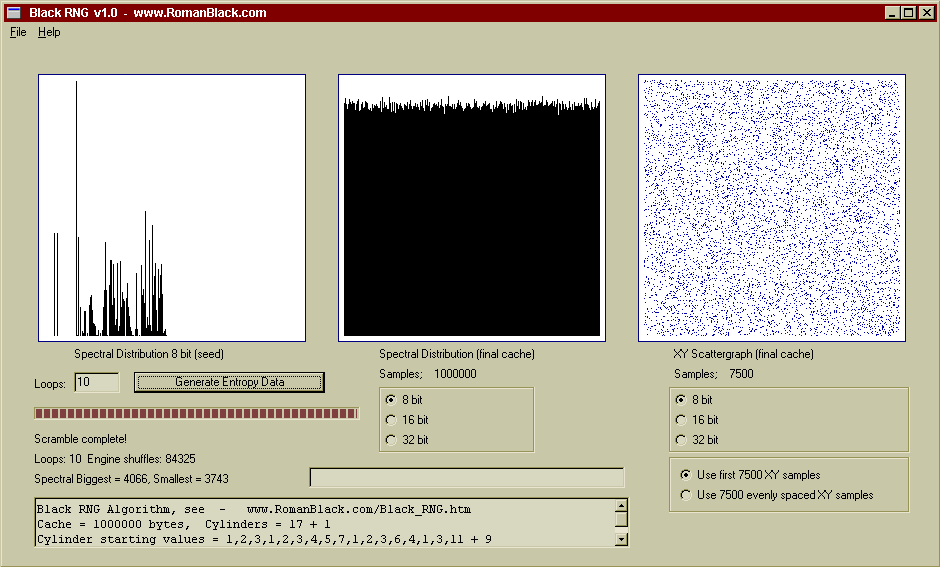The height and width of the screenshot is (567, 940).
Task: Enable Use 7500 evenly spaced XY samples
Action: click(685, 495)
